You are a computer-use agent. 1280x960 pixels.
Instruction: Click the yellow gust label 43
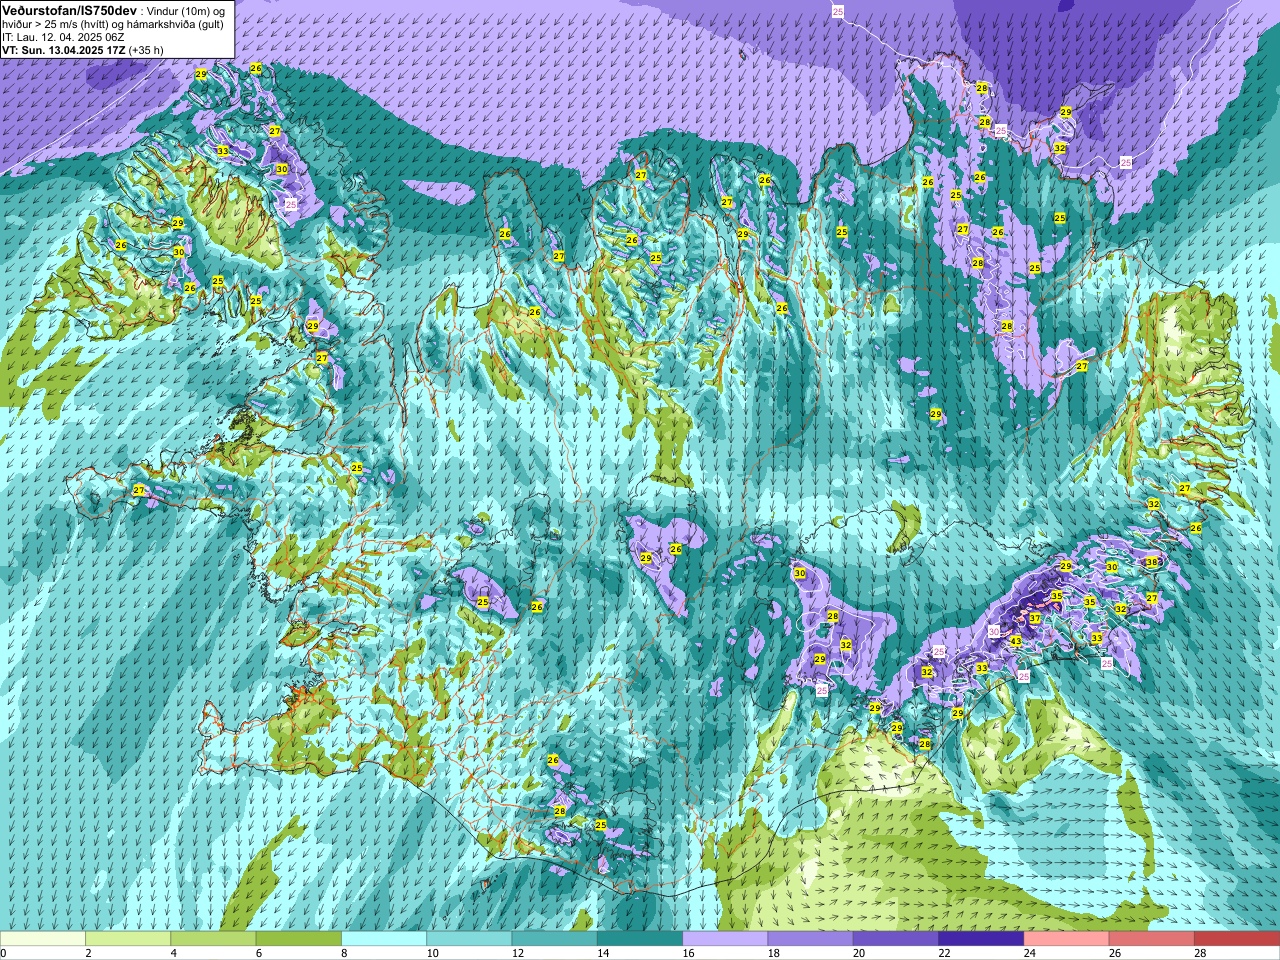pyautogui.click(x=1016, y=641)
